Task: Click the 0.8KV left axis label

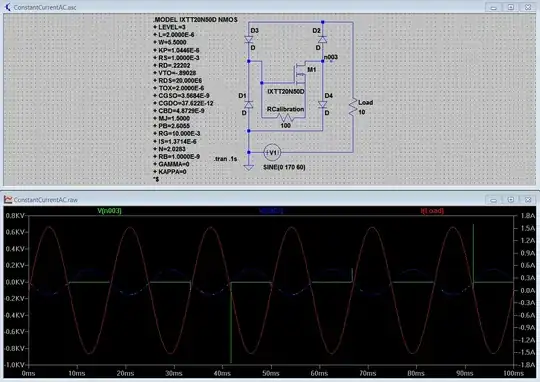Action: [x=15, y=216]
